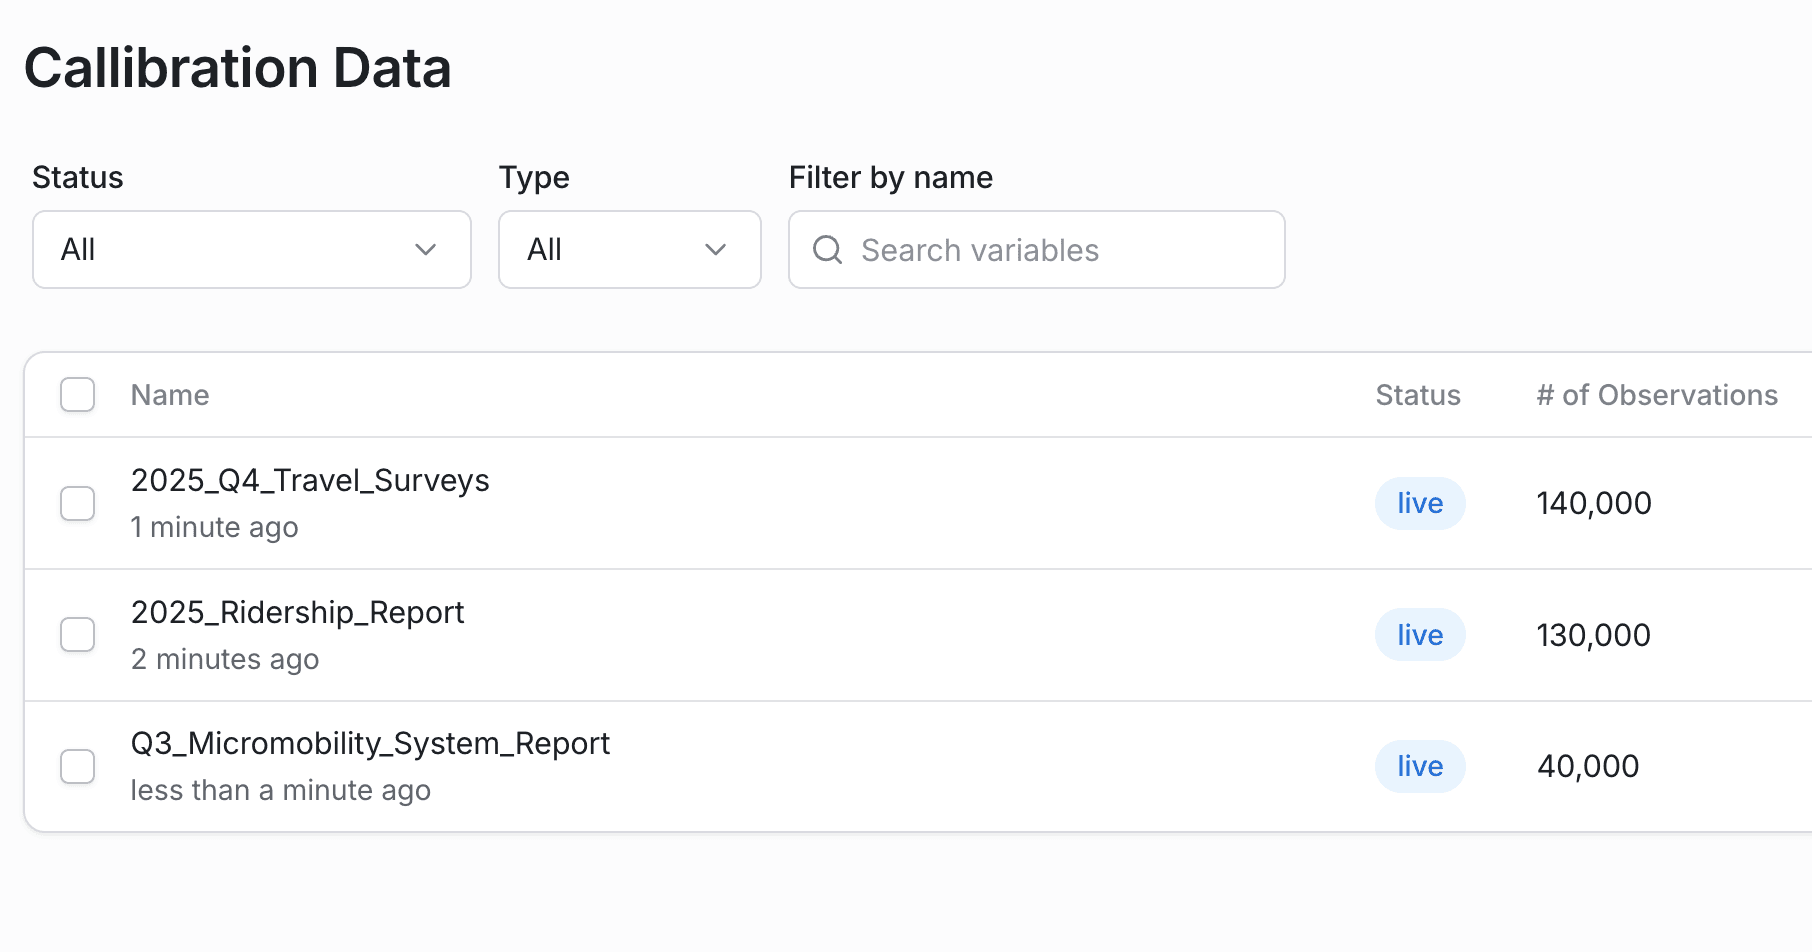Open the Q3_Micromobility_System_Report dataset
Screen dimensions: 1812x952
click(370, 744)
